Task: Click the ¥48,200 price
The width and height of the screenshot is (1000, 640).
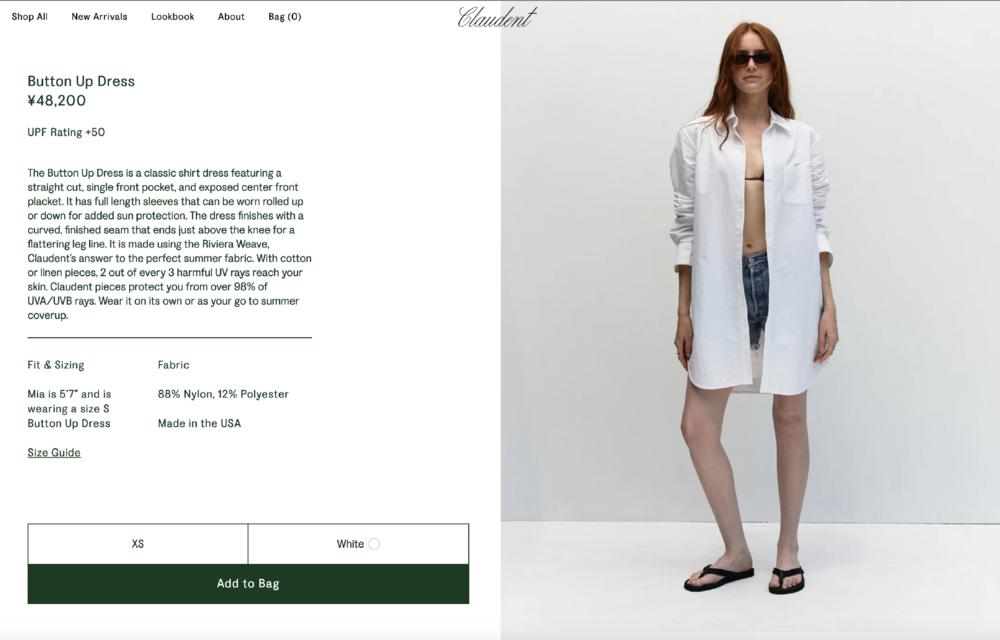Action: [x=56, y=100]
